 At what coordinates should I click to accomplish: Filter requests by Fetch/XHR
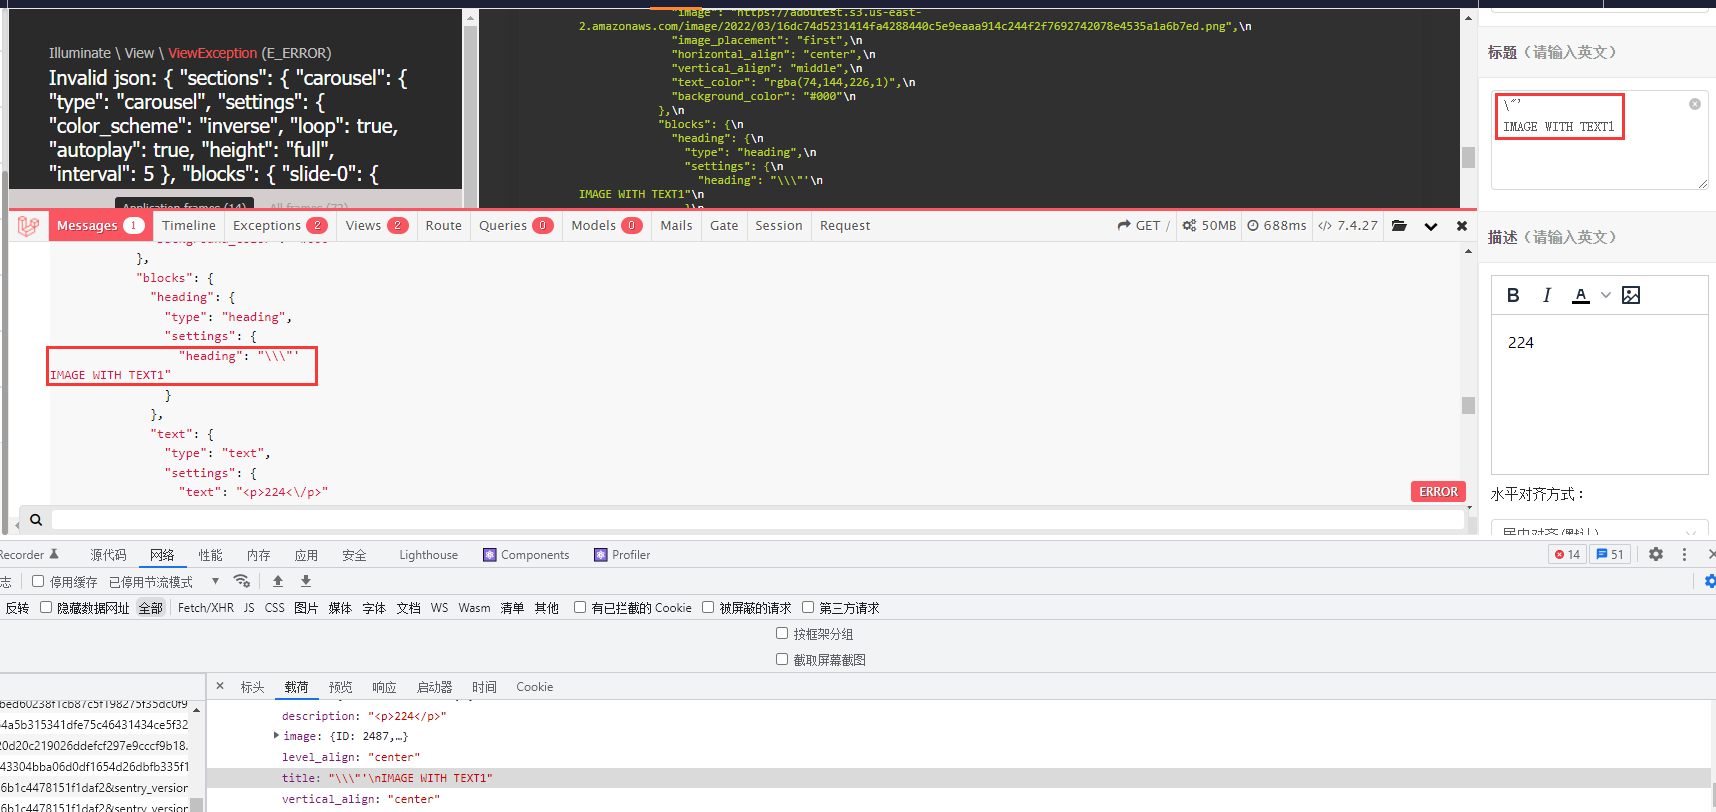(x=205, y=608)
